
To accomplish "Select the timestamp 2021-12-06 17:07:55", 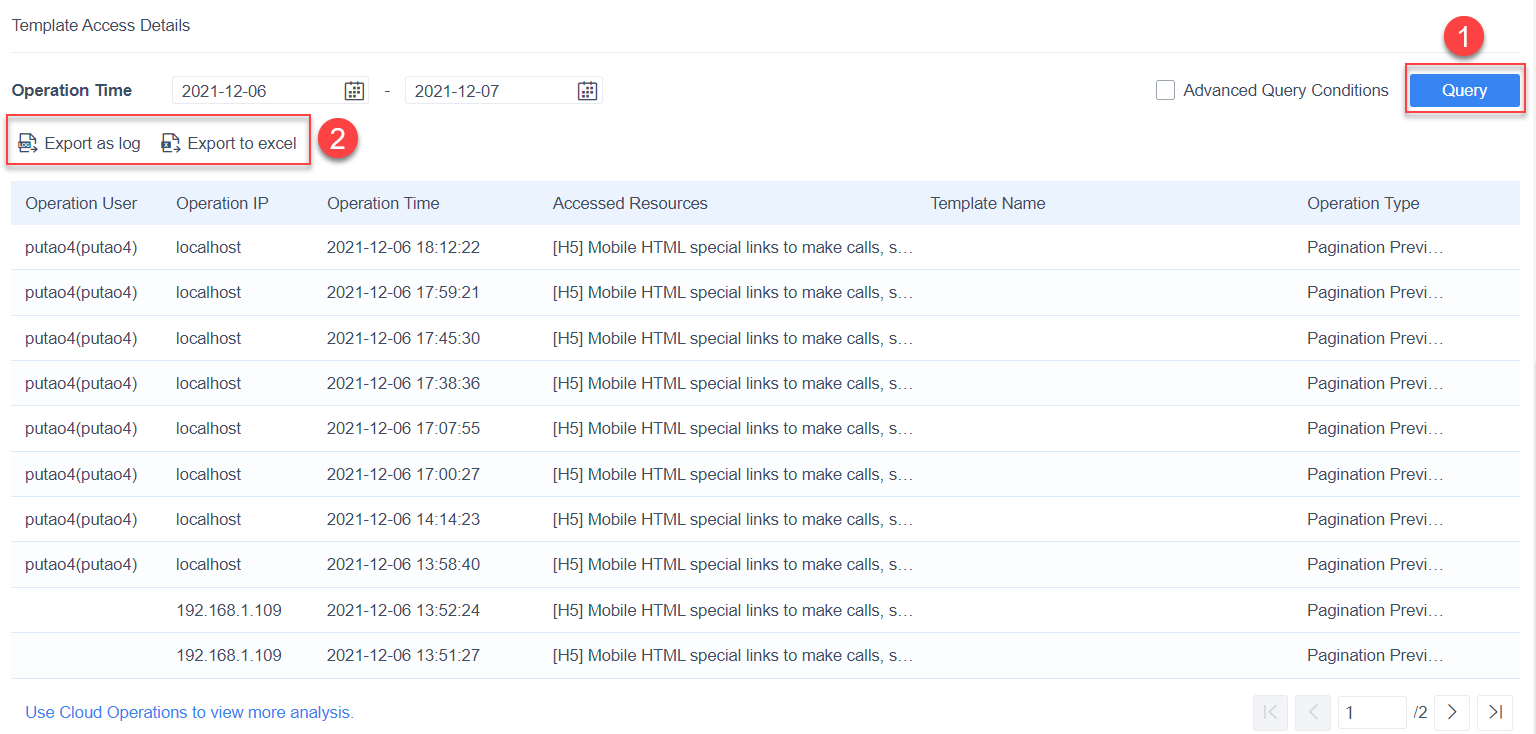I will pos(403,428).
